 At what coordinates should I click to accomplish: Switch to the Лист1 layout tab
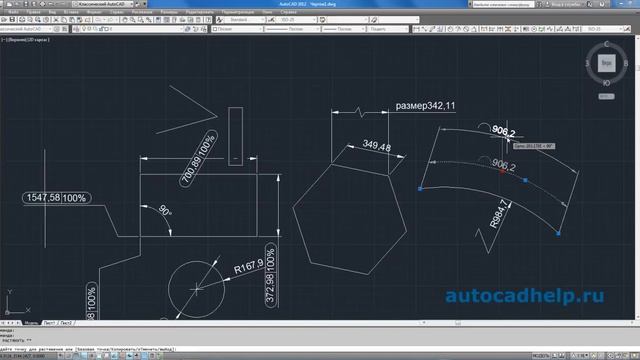tap(49, 323)
